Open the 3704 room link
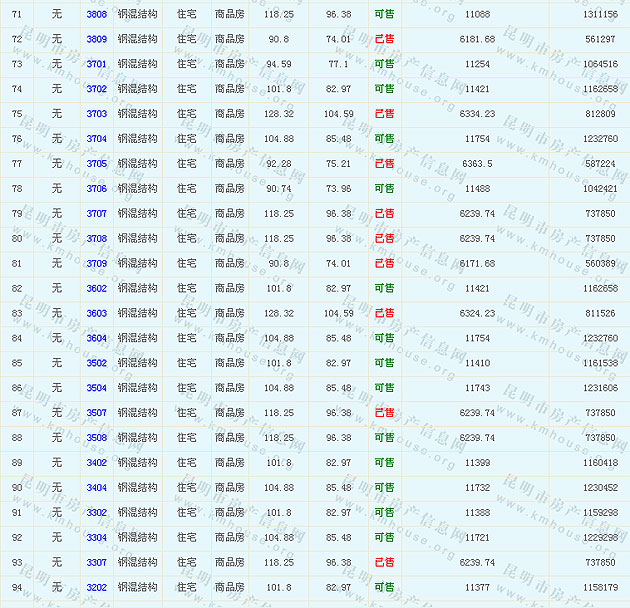This screenshot has width=630, height=608. (96, 139)
